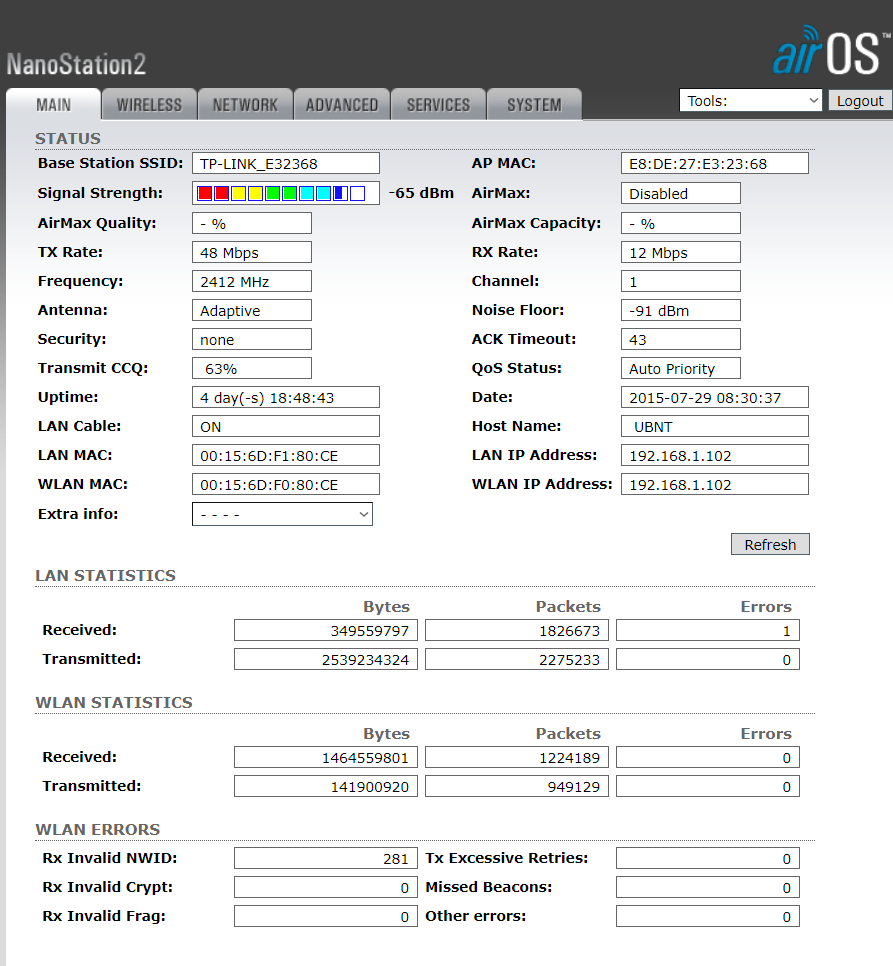Click the WLAN ERRORS section heading
This screenshot has width=893, height=966.
pos(98,830)
